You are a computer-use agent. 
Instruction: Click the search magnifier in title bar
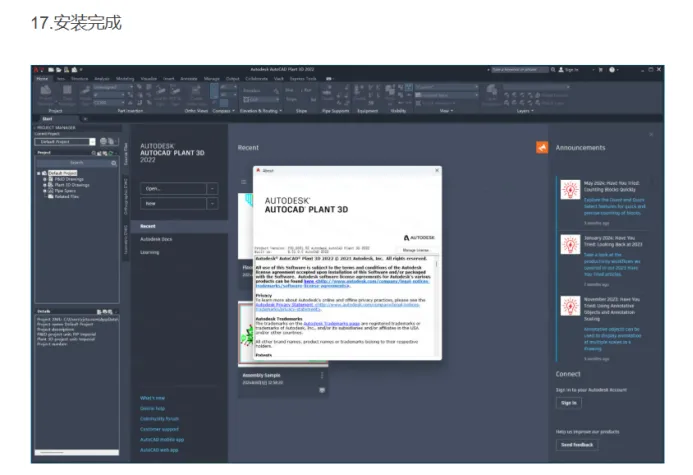tap(553, 70)
